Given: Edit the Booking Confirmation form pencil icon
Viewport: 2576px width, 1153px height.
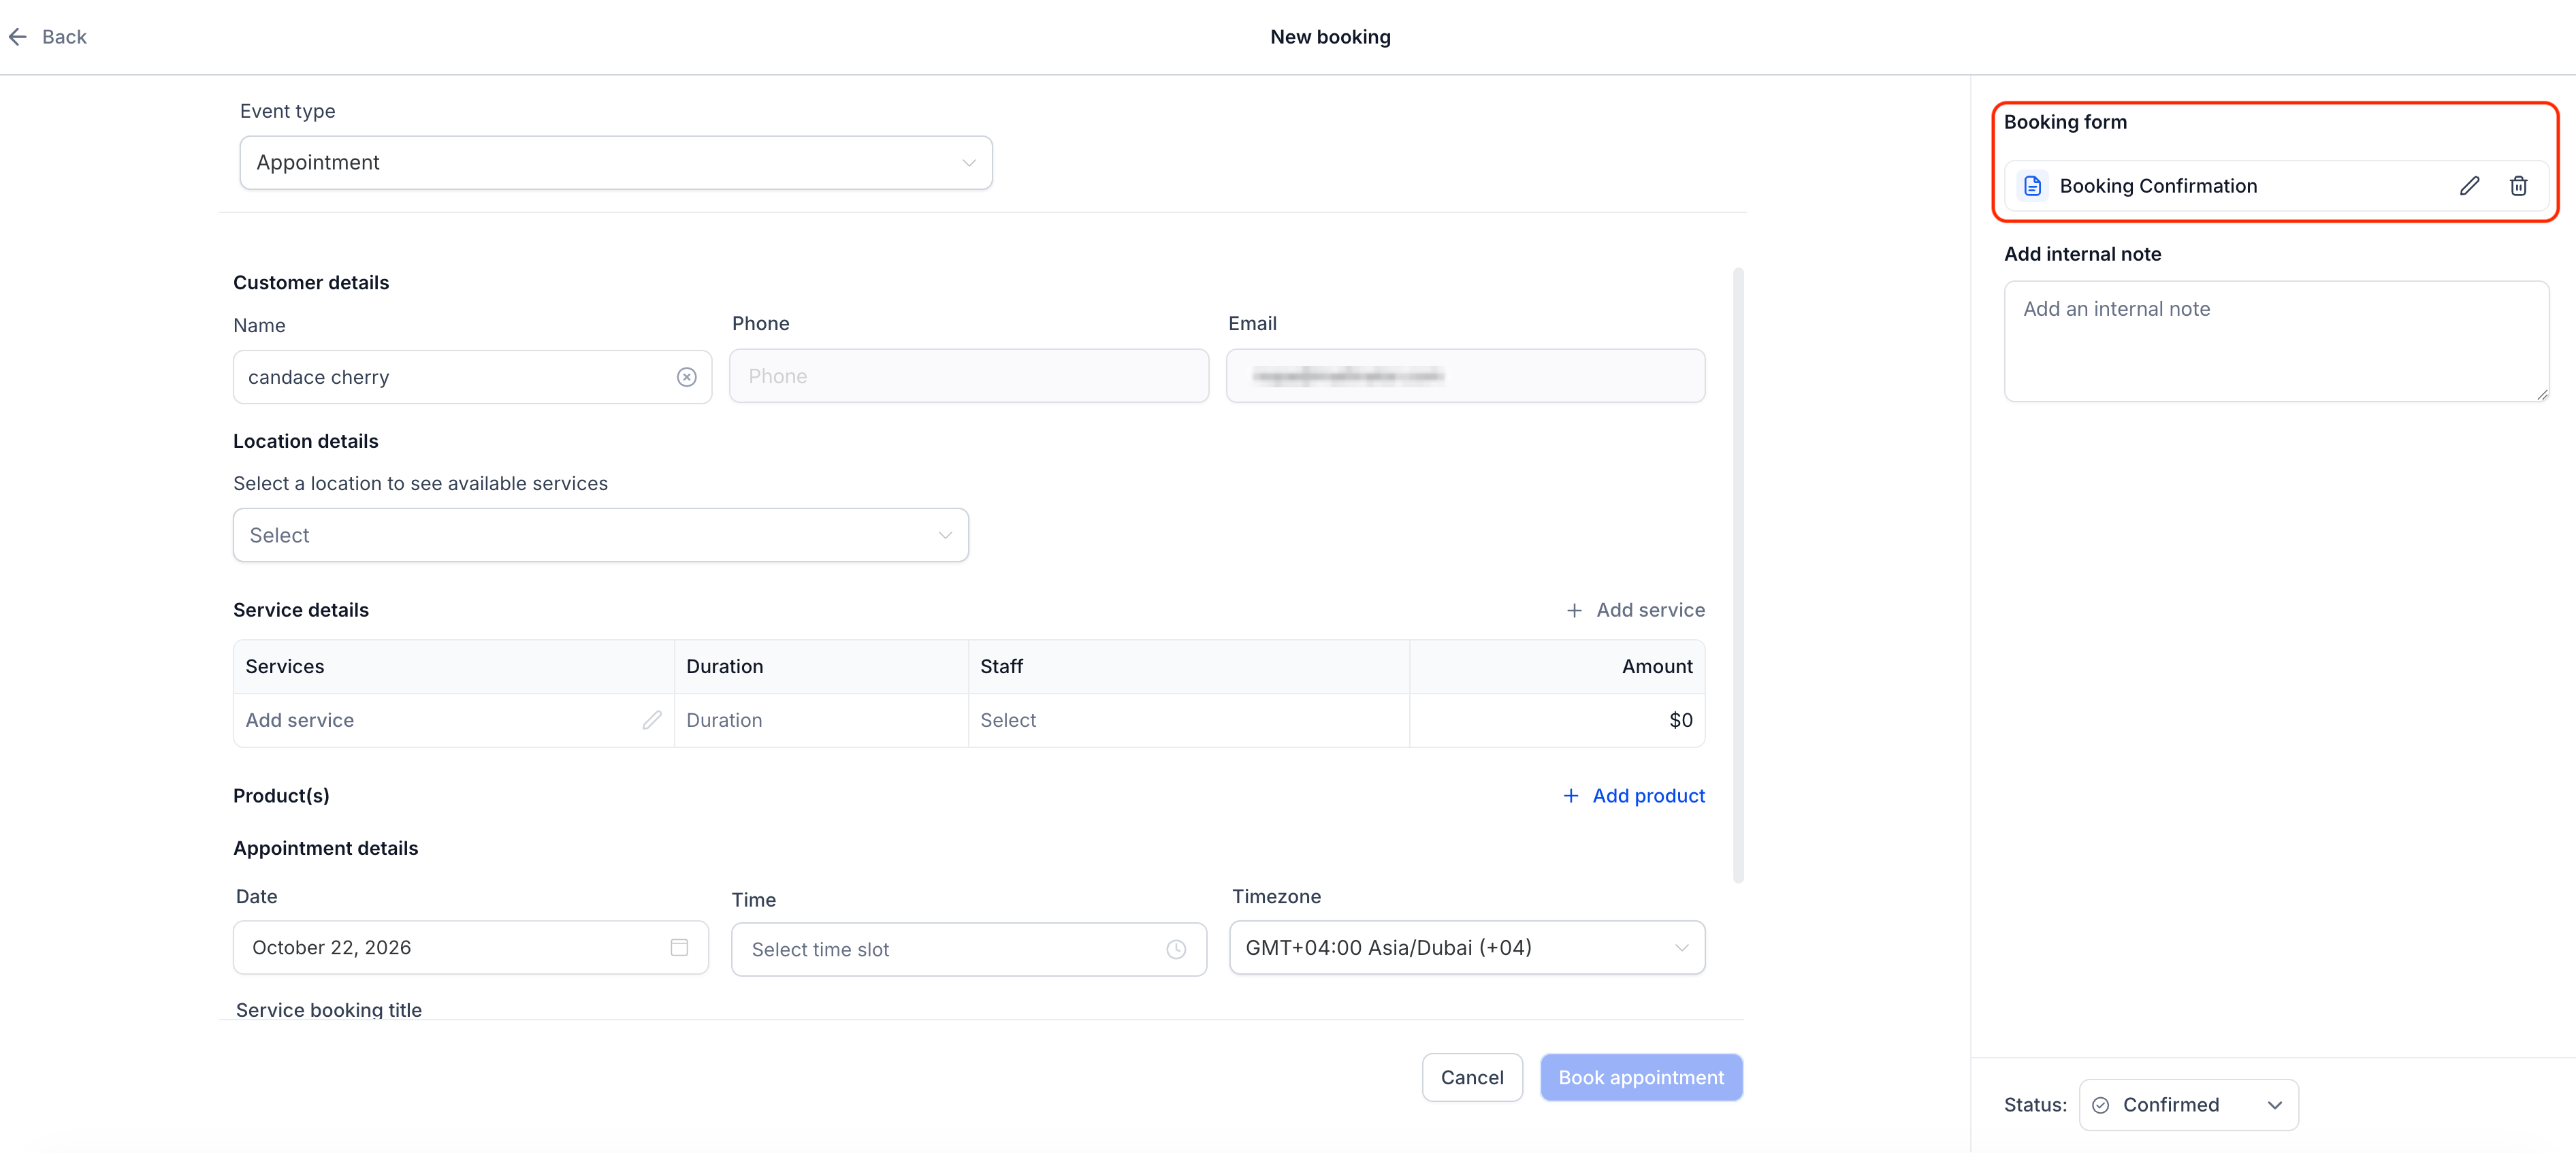Looking at the screenshot, I should [2469, 186].
